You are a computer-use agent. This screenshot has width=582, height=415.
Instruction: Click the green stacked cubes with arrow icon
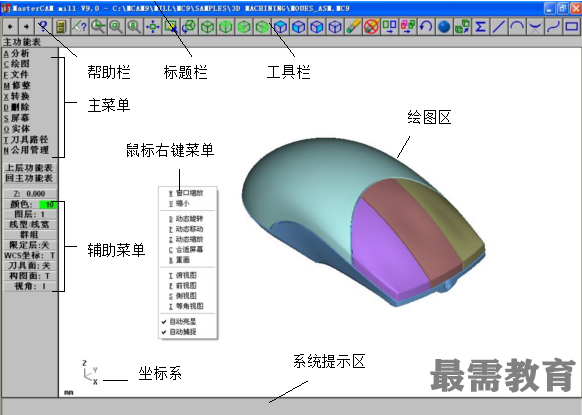pos(462,27)
